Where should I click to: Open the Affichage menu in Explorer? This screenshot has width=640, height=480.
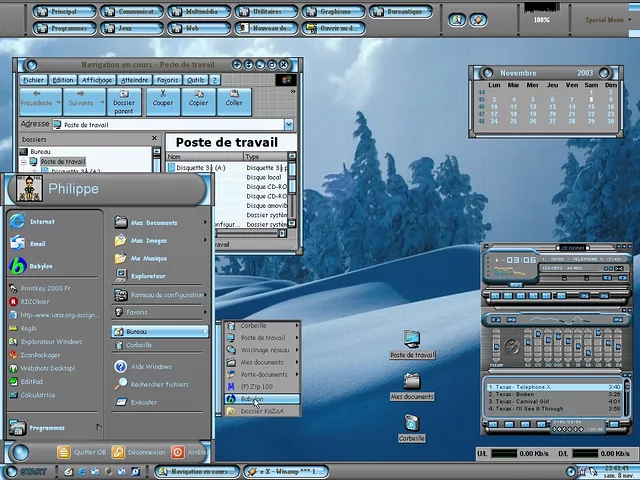[x=97, y=80]
